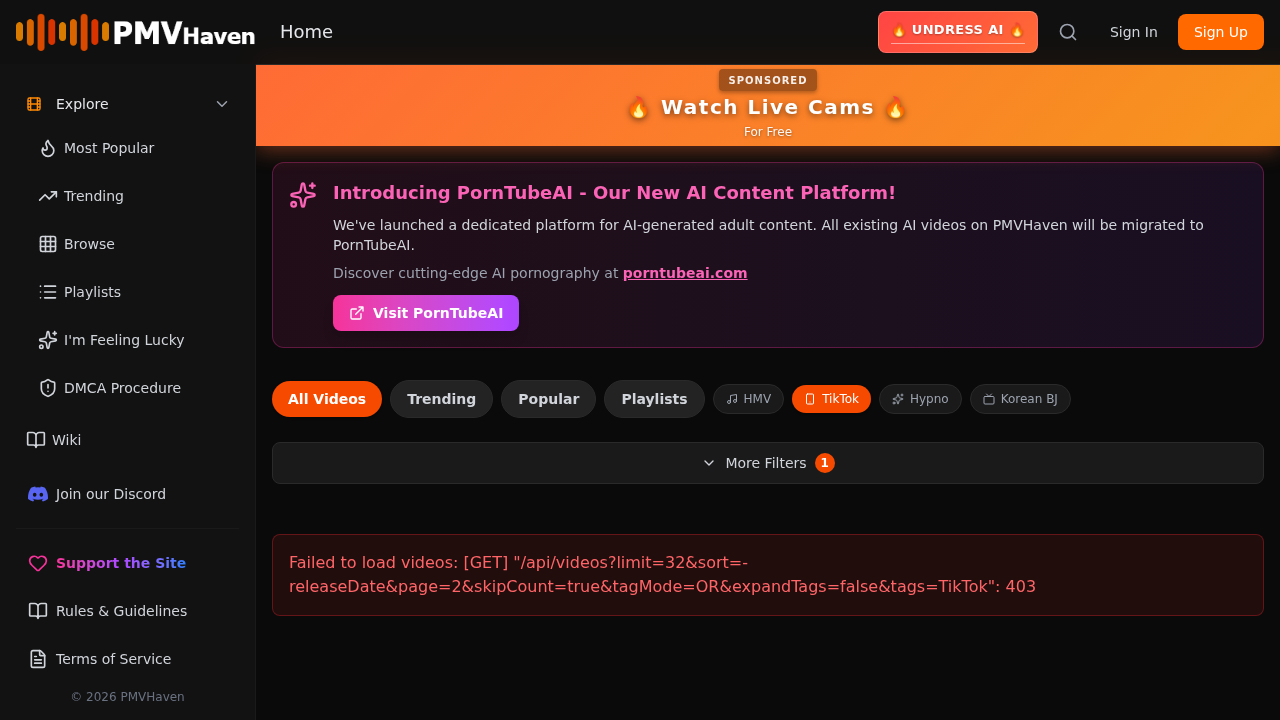Click the Terms of Service document icon
Viewport: 1280px width, 720px height.
38,659
